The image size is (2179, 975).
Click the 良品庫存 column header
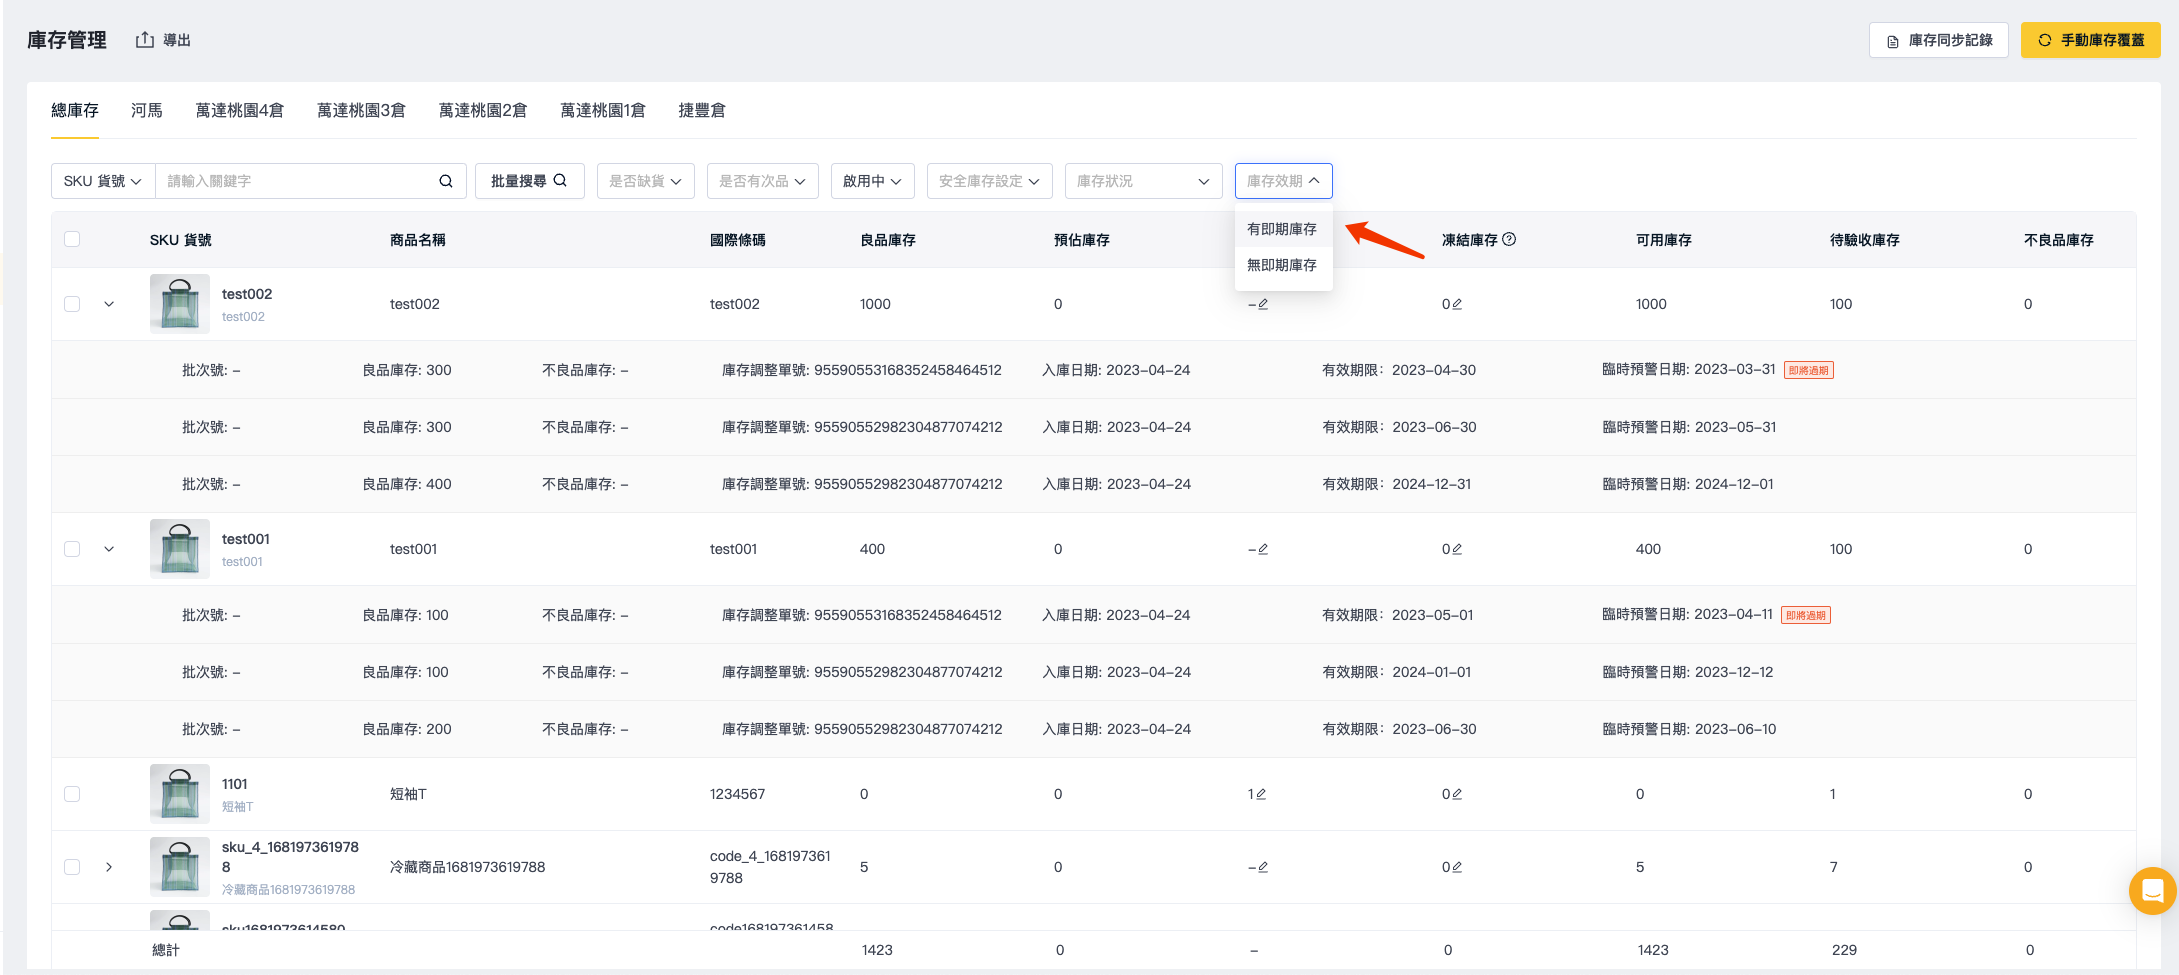coord(888,240)
